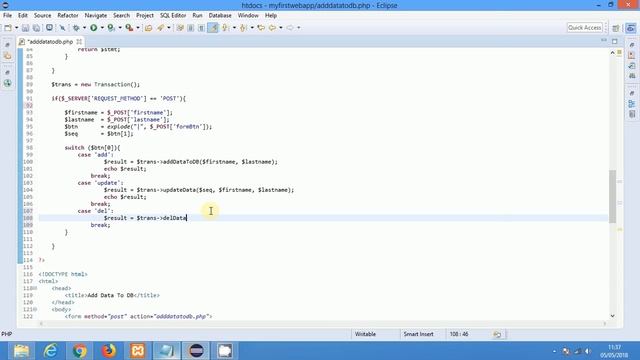Open the Source menu

pyautogui.click(x=42, y=16)
